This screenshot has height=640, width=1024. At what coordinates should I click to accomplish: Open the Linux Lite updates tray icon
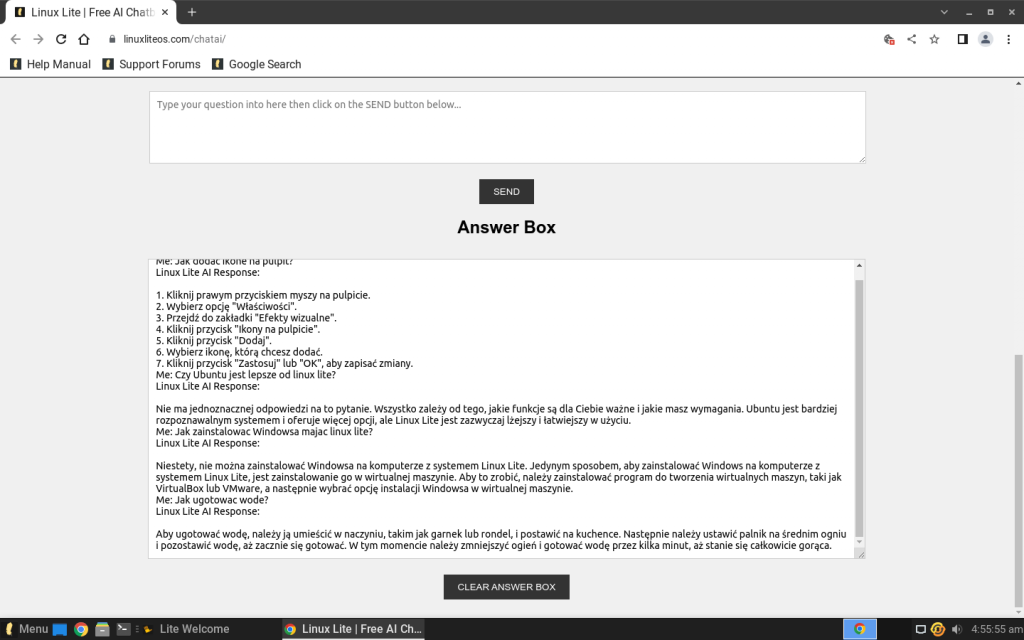click(x=940, y=629)
